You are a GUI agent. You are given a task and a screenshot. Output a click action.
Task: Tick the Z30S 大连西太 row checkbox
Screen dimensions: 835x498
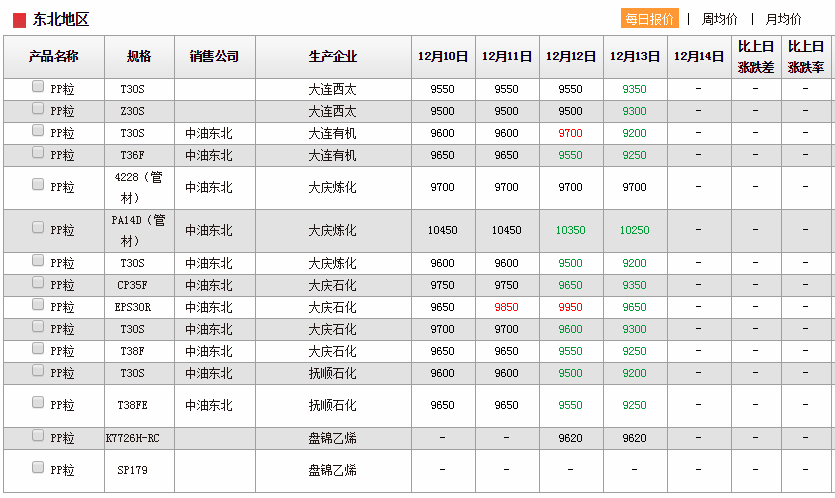38,108
